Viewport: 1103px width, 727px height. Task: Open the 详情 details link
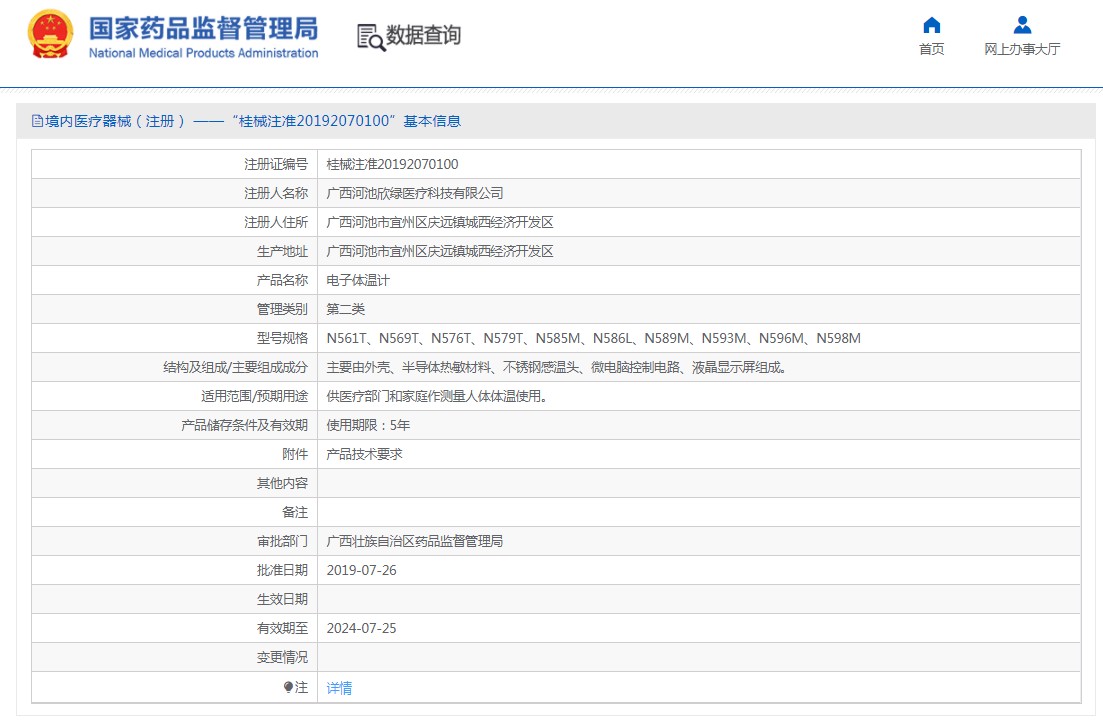click(x=338, y=687)
